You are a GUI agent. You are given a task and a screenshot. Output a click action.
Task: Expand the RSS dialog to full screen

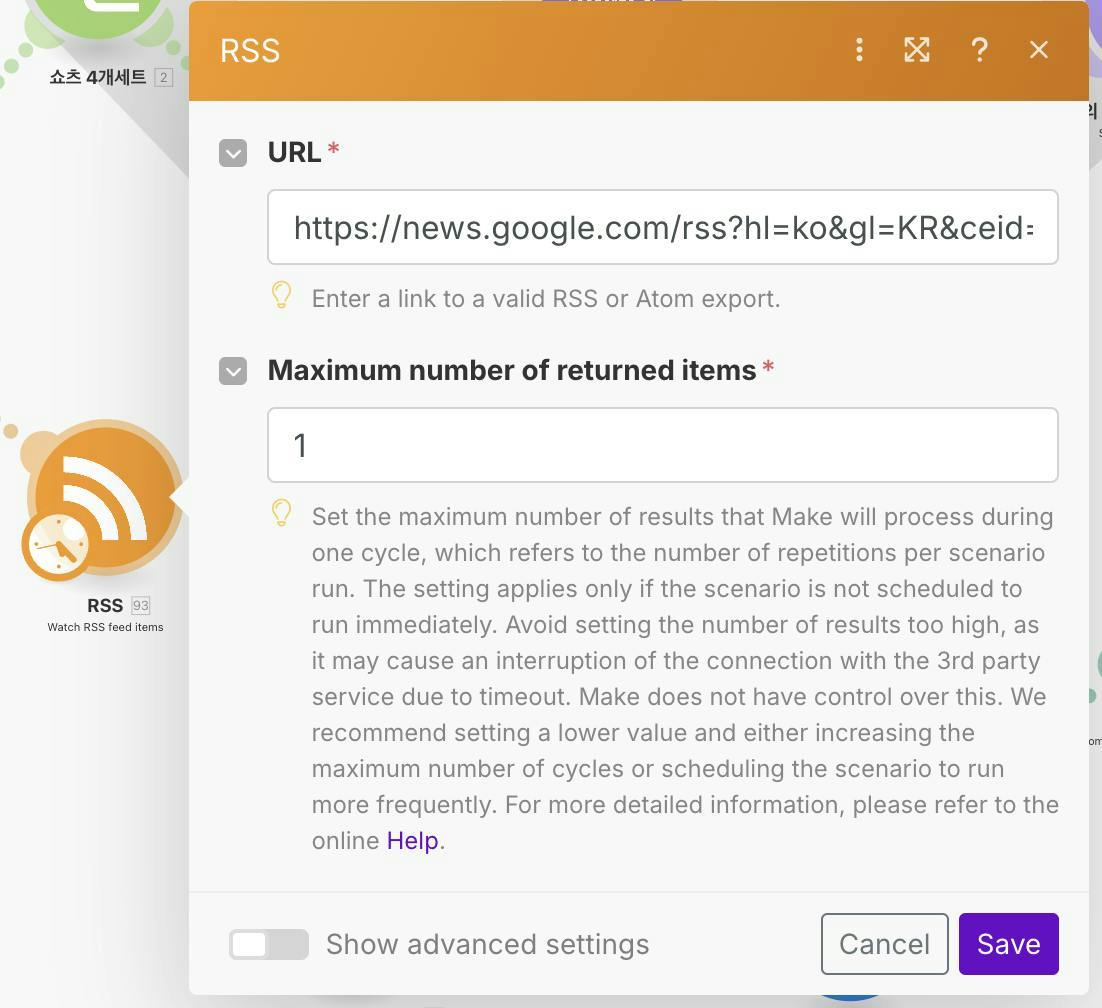click(916, 50)
